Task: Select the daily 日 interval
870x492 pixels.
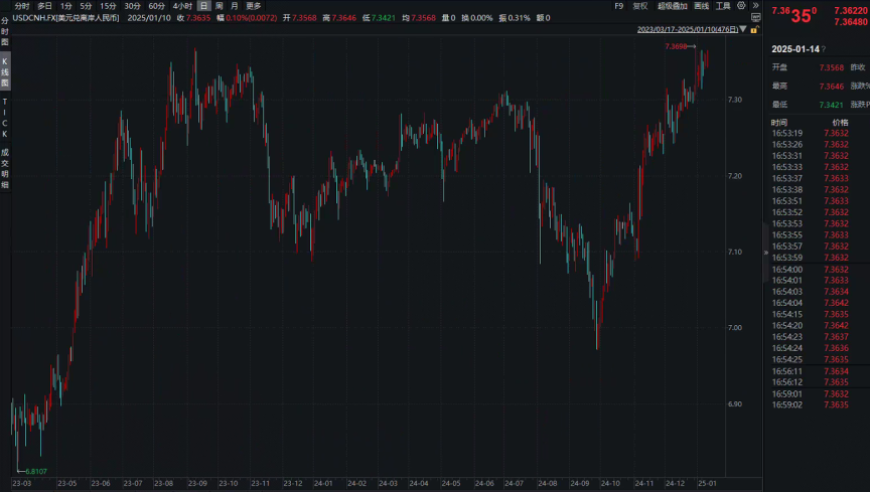Action: [204, 6]
